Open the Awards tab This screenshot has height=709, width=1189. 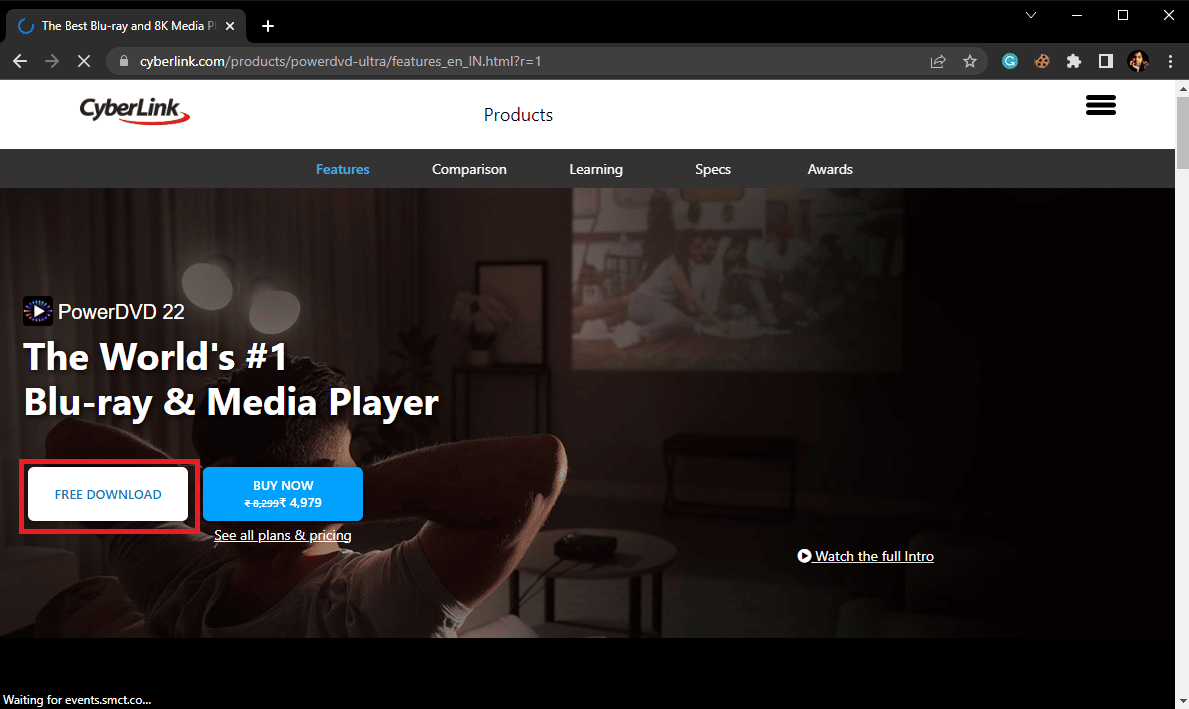(830, 169)
